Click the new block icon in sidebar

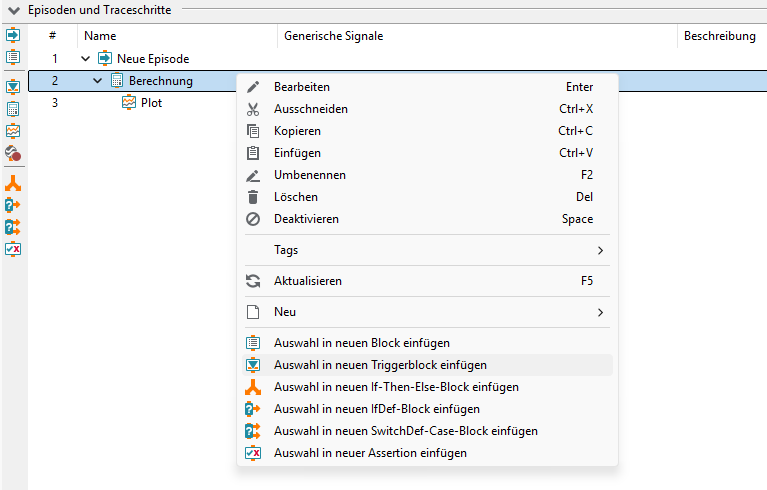coord(13,57)
